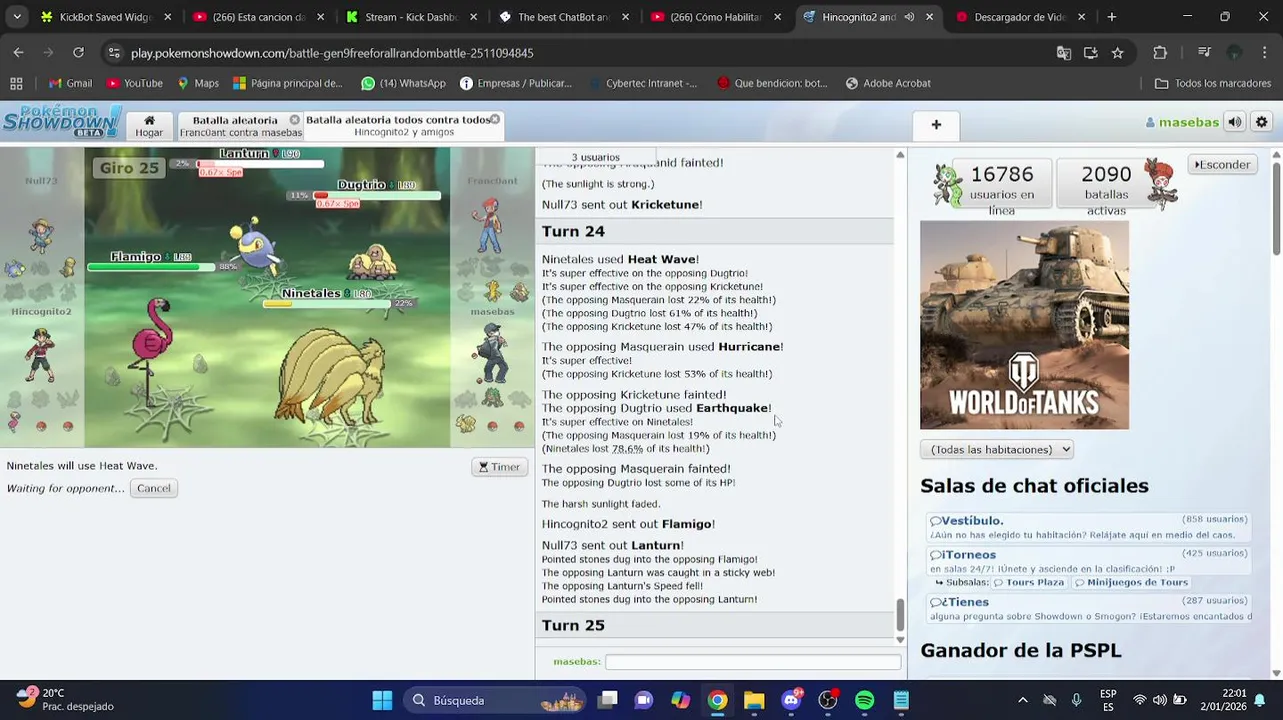Mute the Hincognito2 browser tab audio
Viewport: 1283px width, 720px height.
point(909,17)
